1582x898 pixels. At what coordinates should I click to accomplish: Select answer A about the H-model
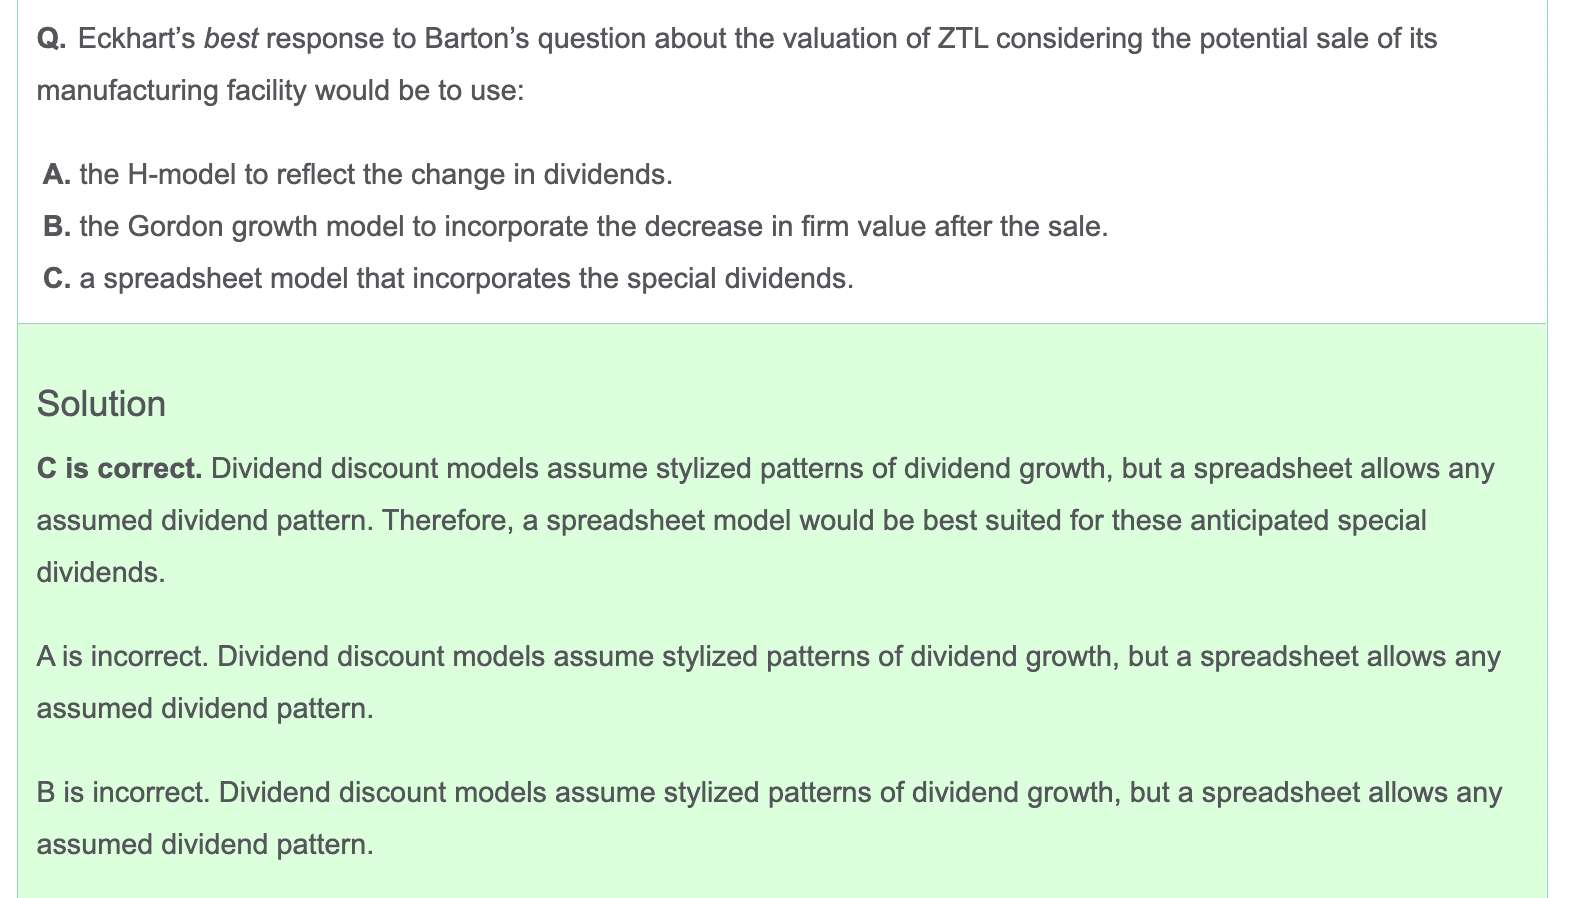[x=358, y=175]
